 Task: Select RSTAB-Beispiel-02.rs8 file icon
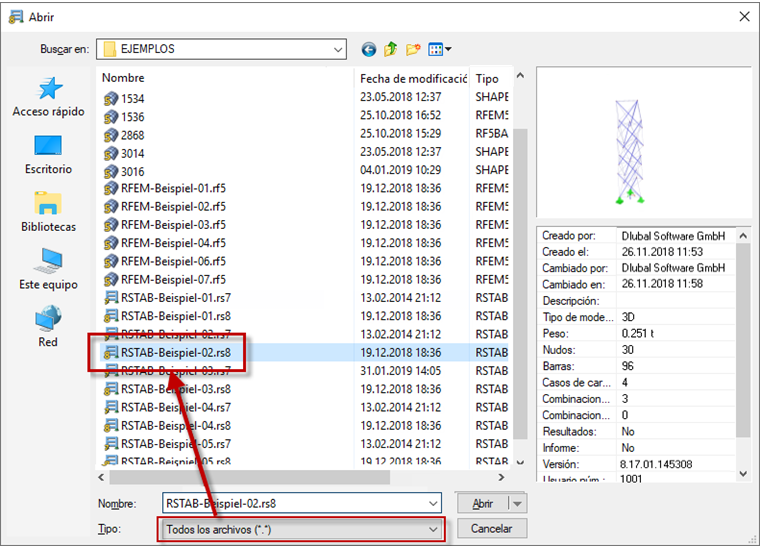click(x=111, y=352)
